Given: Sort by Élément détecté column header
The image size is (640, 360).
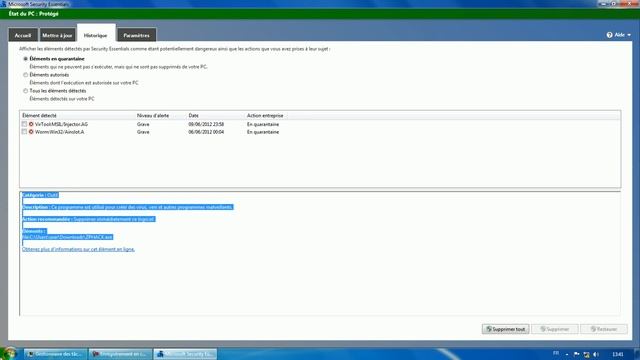Looking at the screenshot, I should click(40, 116).
